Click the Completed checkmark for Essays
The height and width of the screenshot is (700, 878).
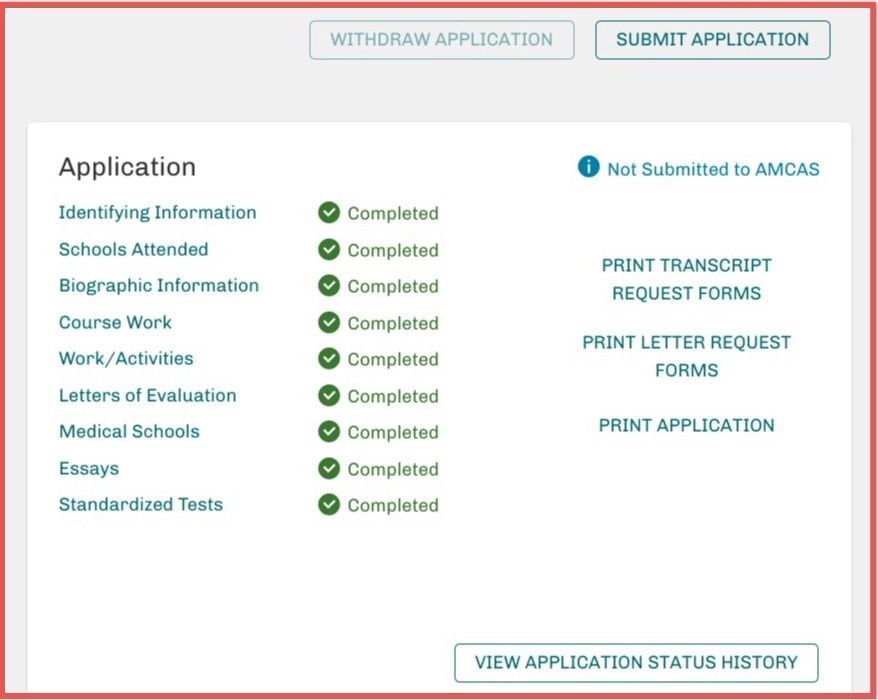[x=328, y=469]
